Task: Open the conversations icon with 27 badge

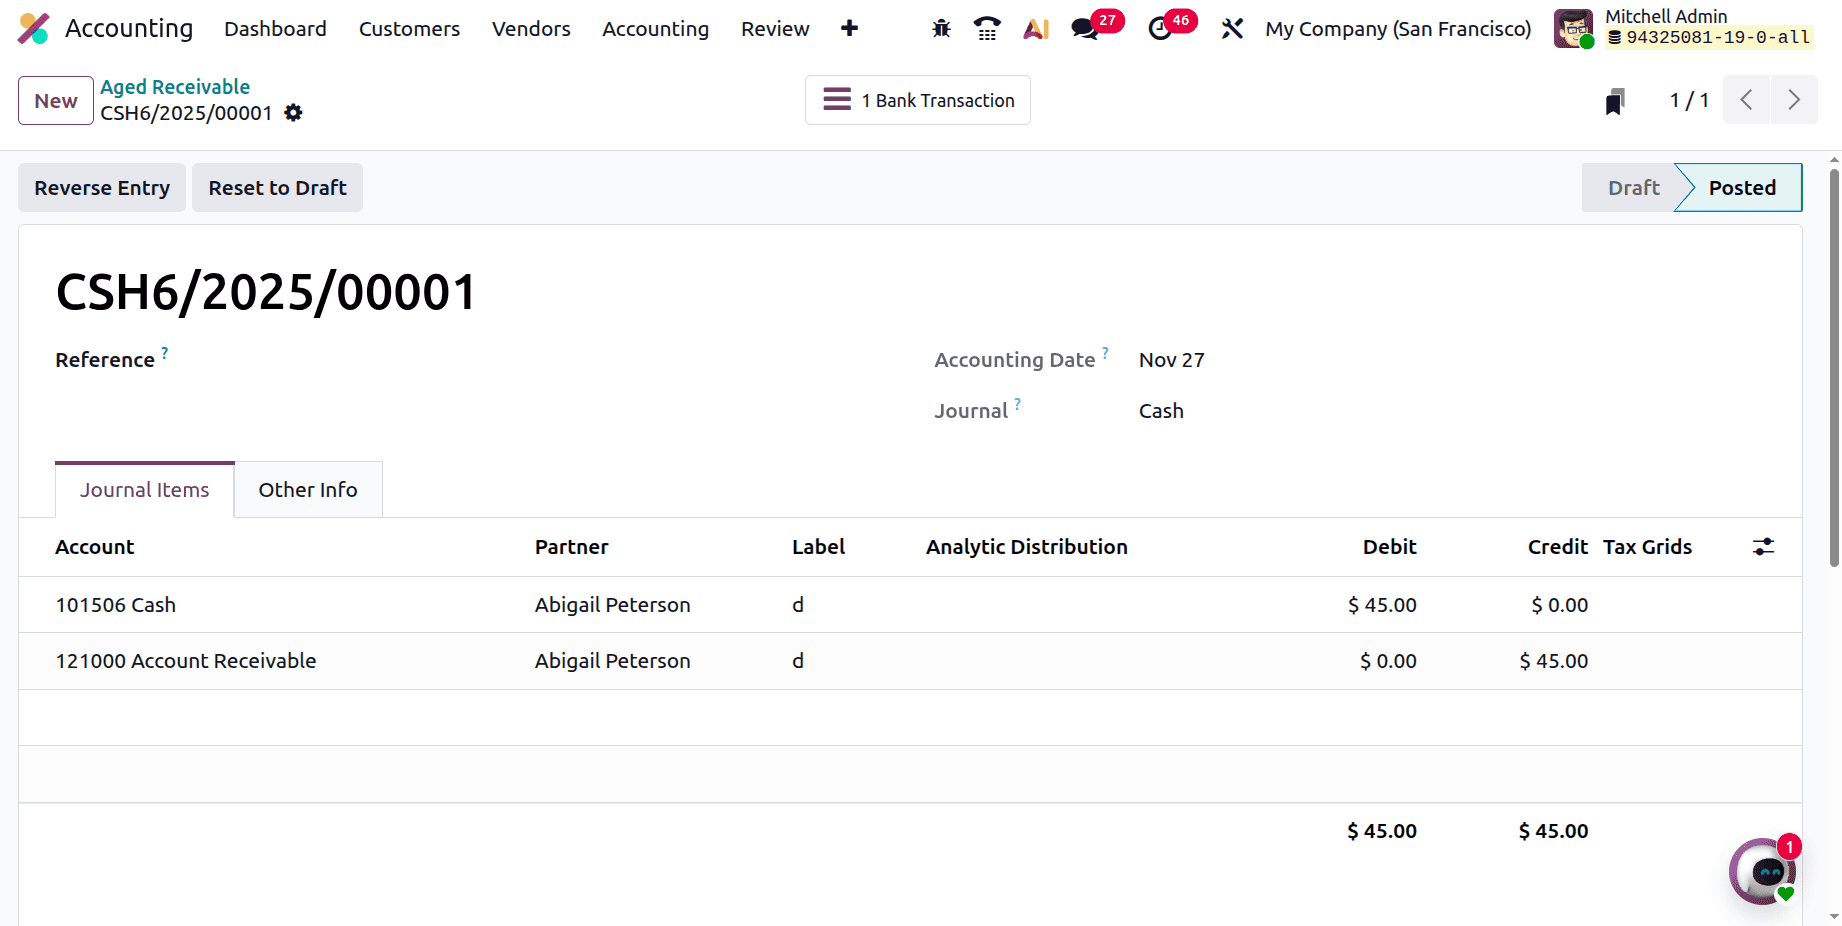Action: point(1085,29)
